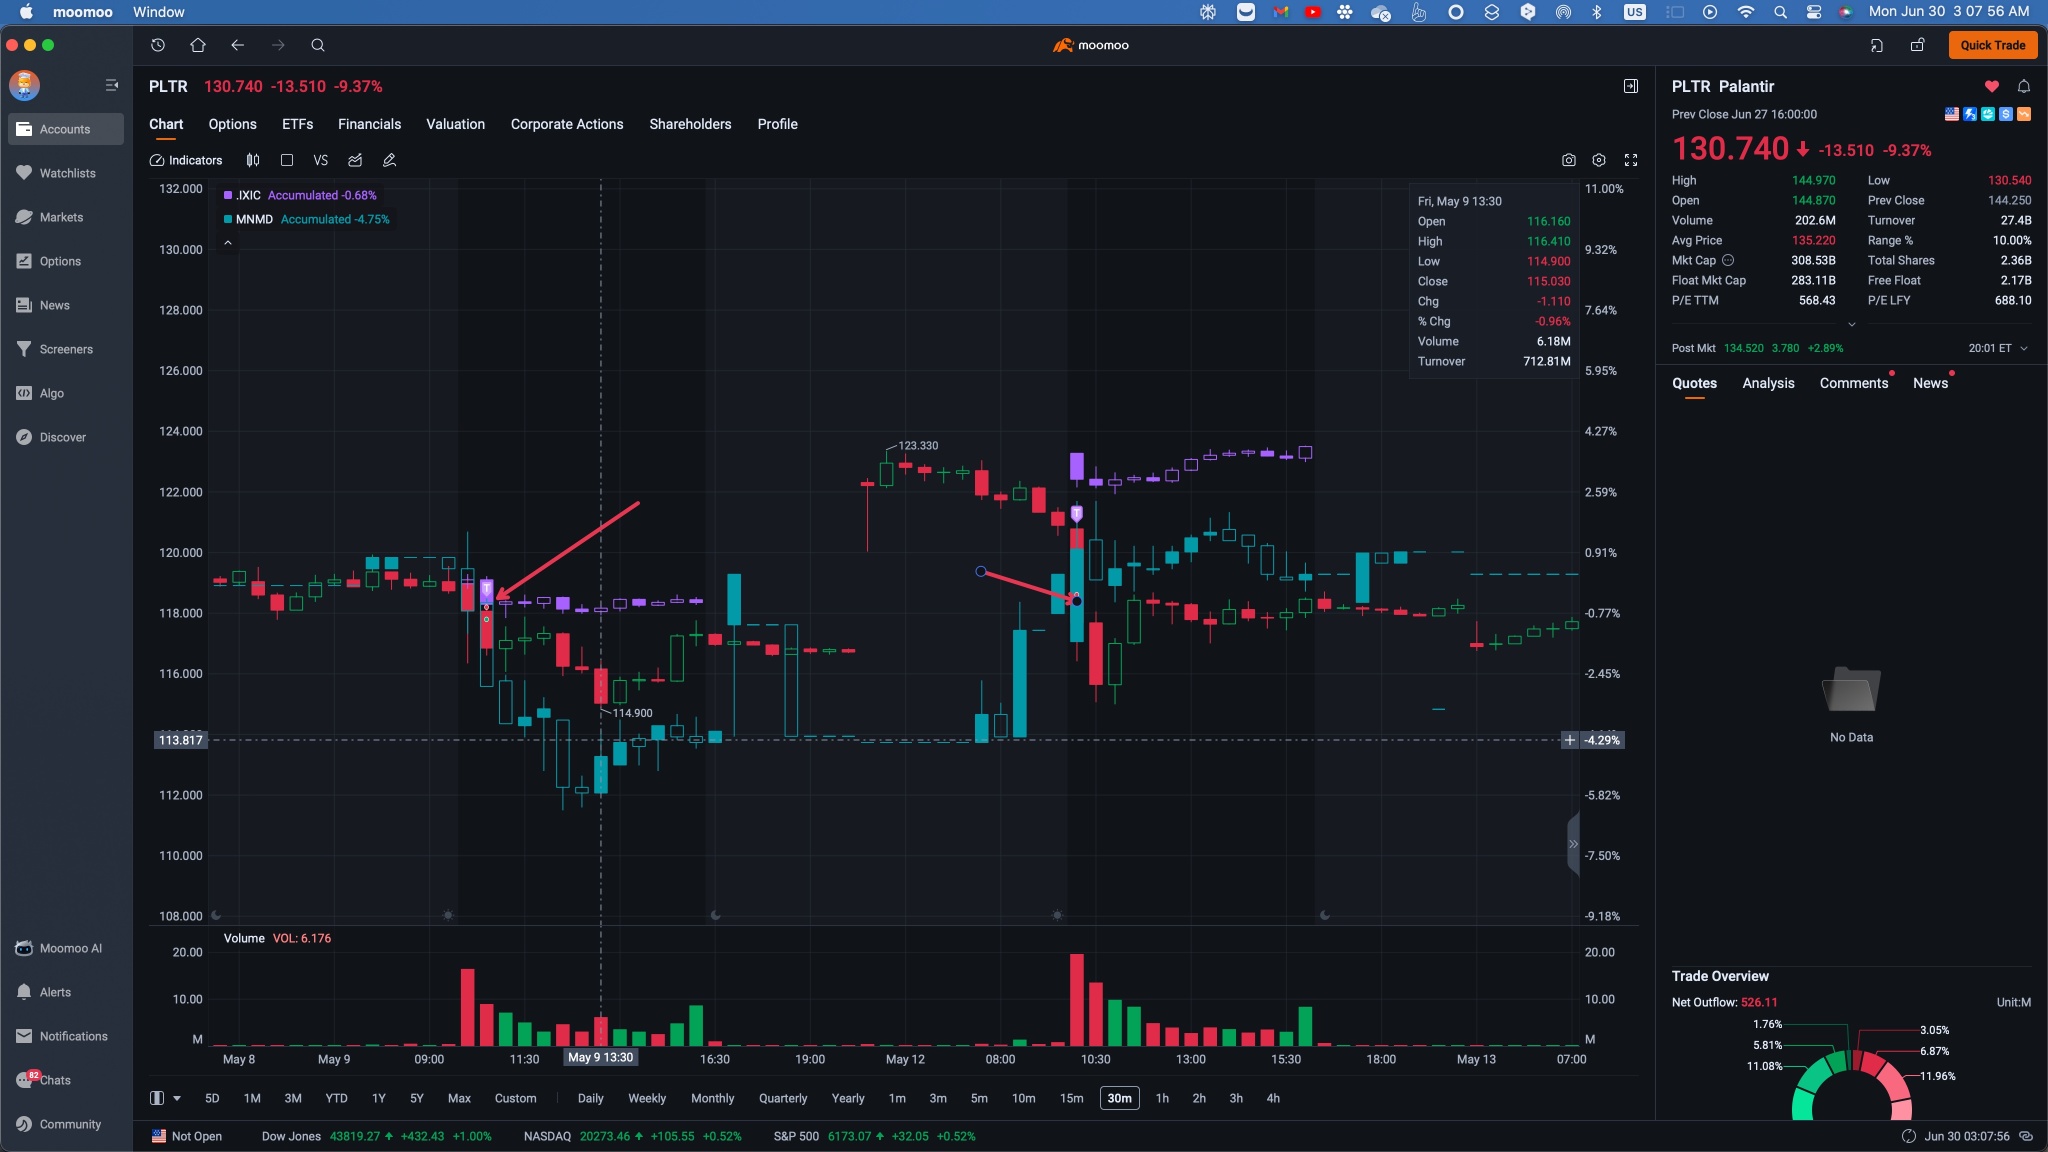The image size is (2048, 1152).
Task: Open market status Not Open selector
Action: pyautogui.click(x=187, y=1136)
